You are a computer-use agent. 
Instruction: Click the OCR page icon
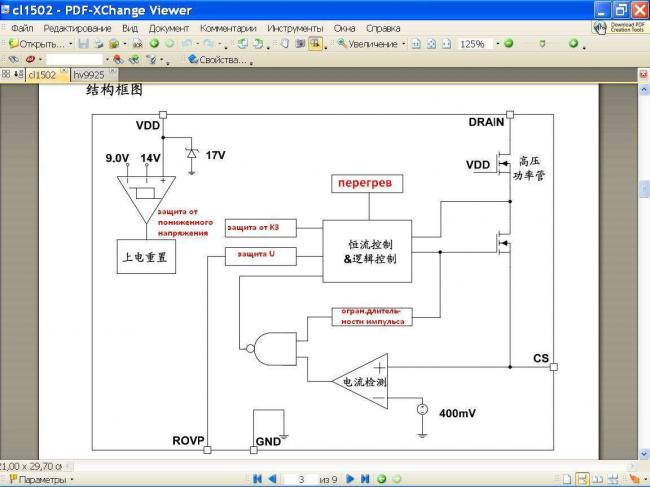137,44
